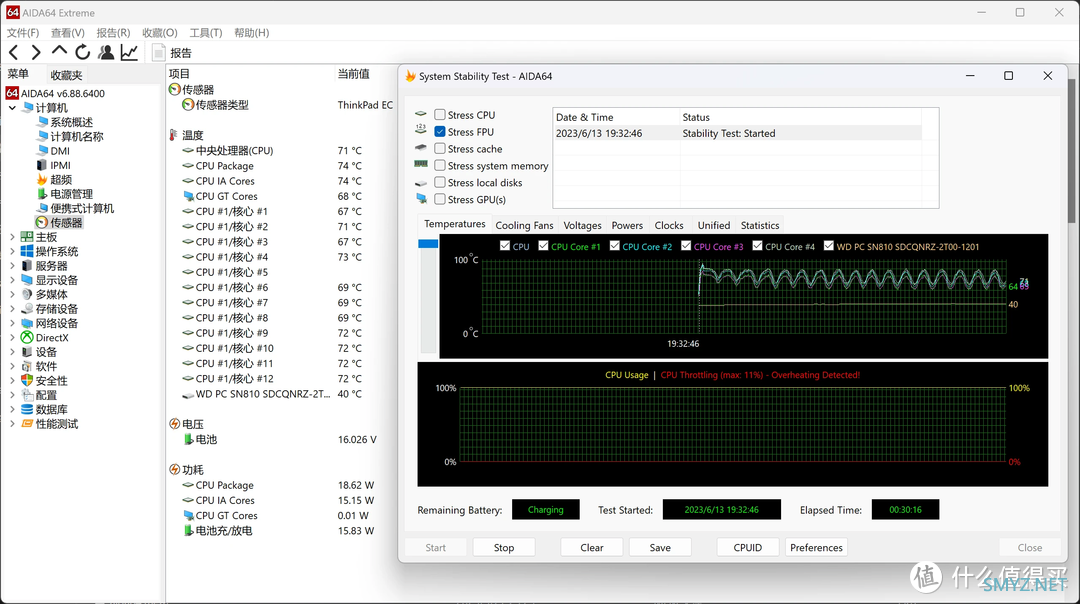Switch to the 收藏夹 favorites tab
The height and width of the screenshot is (604, 1080).
pos(66,75)
